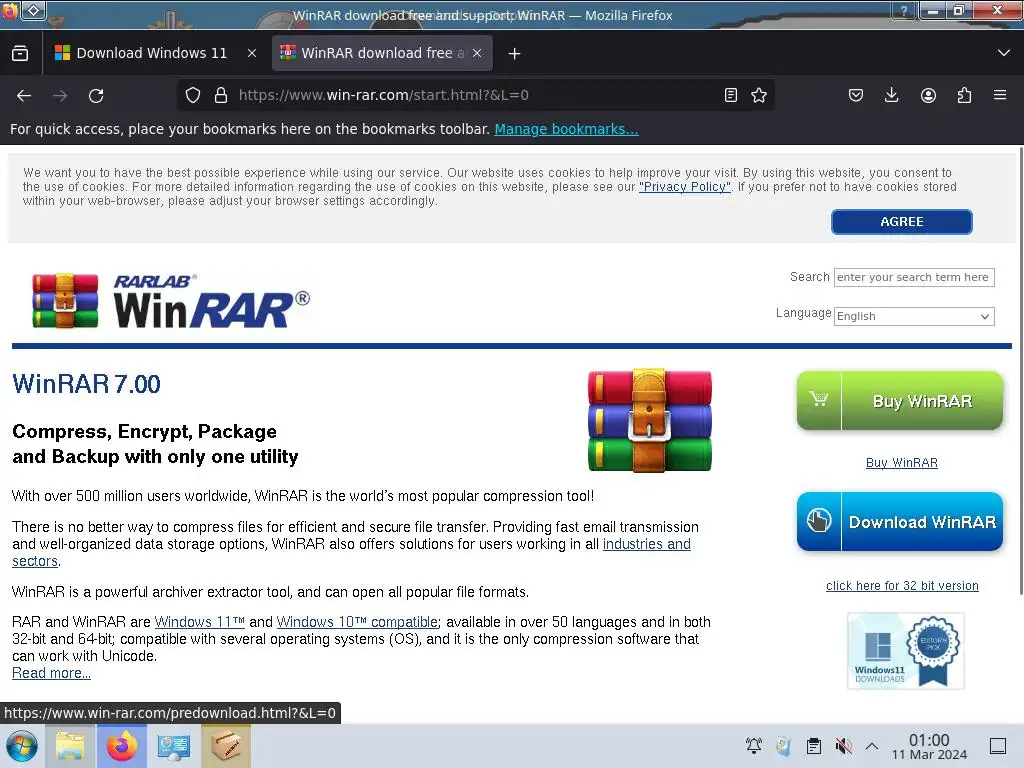Open the Windows 11 compatibility link
The height and width of the screenshot is (768, 1024).
pyautogui.click(x=199, y=622)
